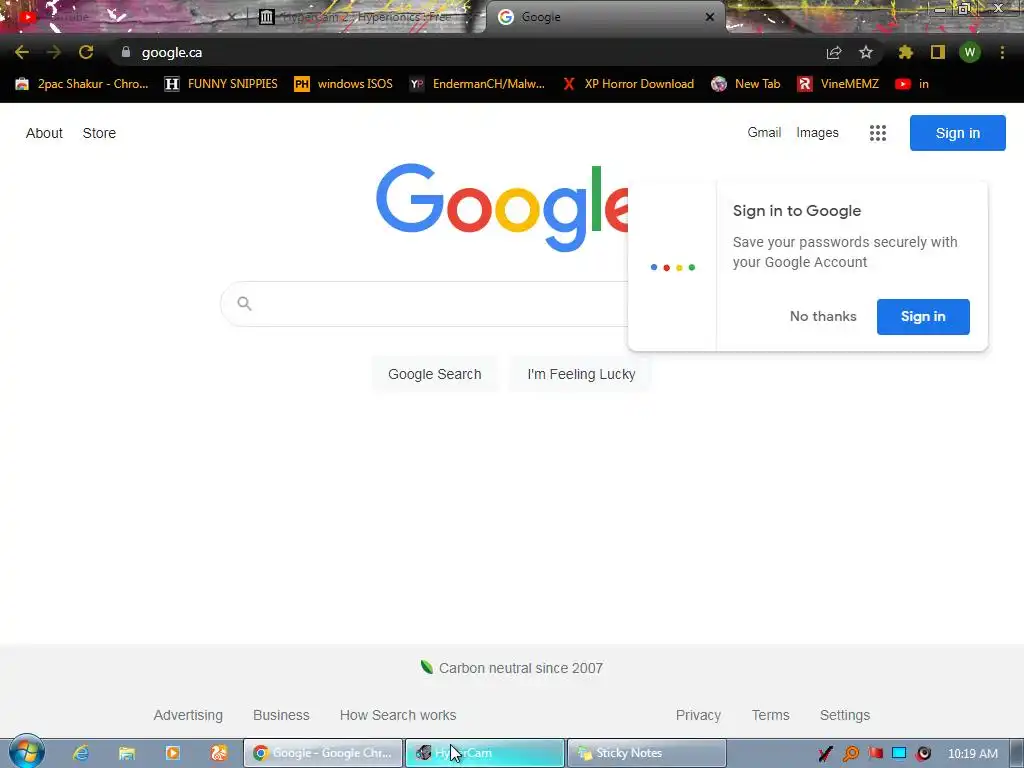
Task: Dismiss the popup with No thanks
Action: coord(823,317)
